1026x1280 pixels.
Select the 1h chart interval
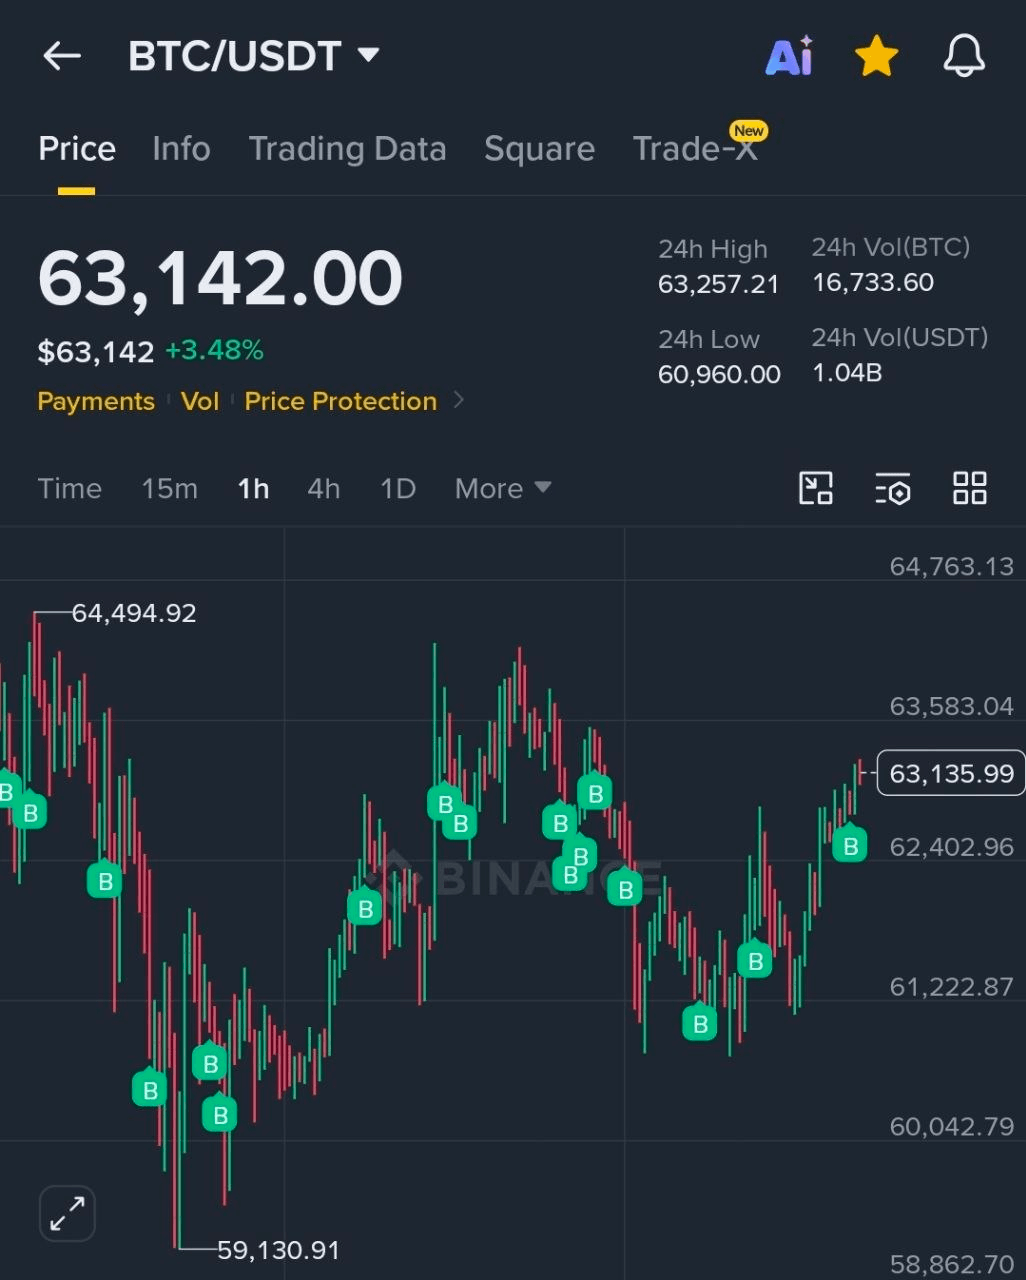[253, 488]
